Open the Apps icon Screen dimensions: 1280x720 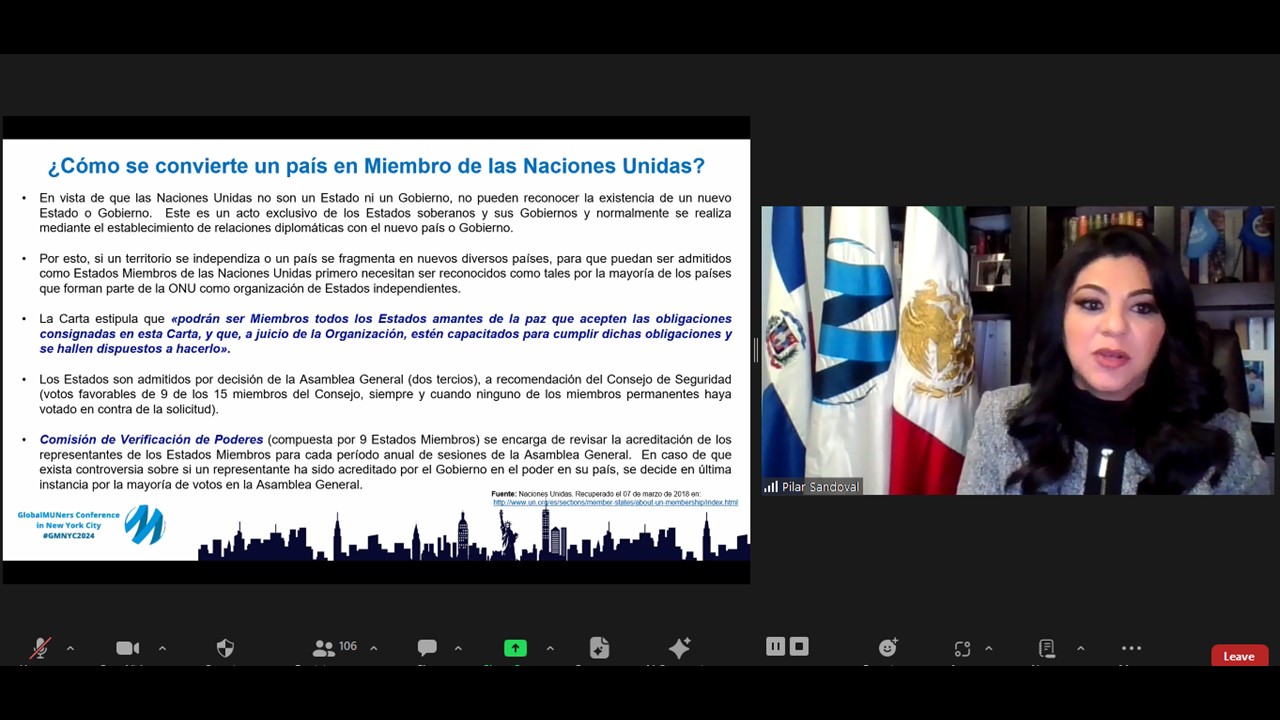[x=962, y=648]
